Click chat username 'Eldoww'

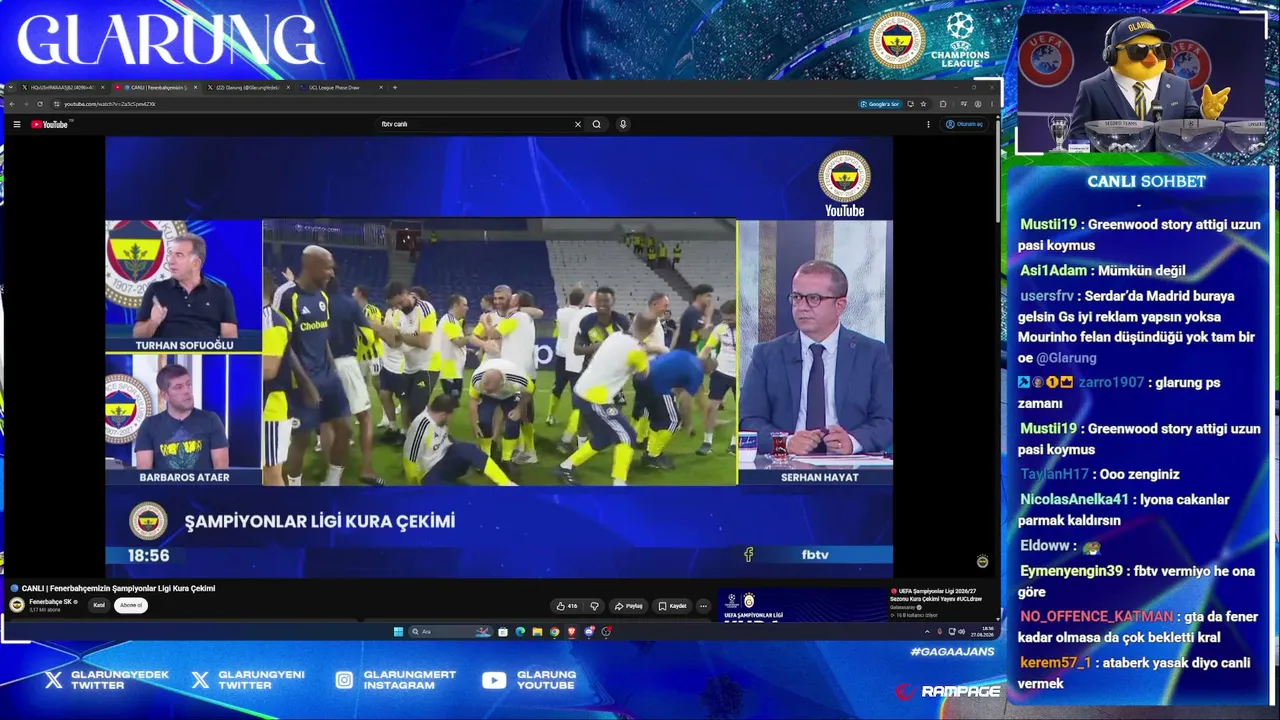[x=1045, y=546]
